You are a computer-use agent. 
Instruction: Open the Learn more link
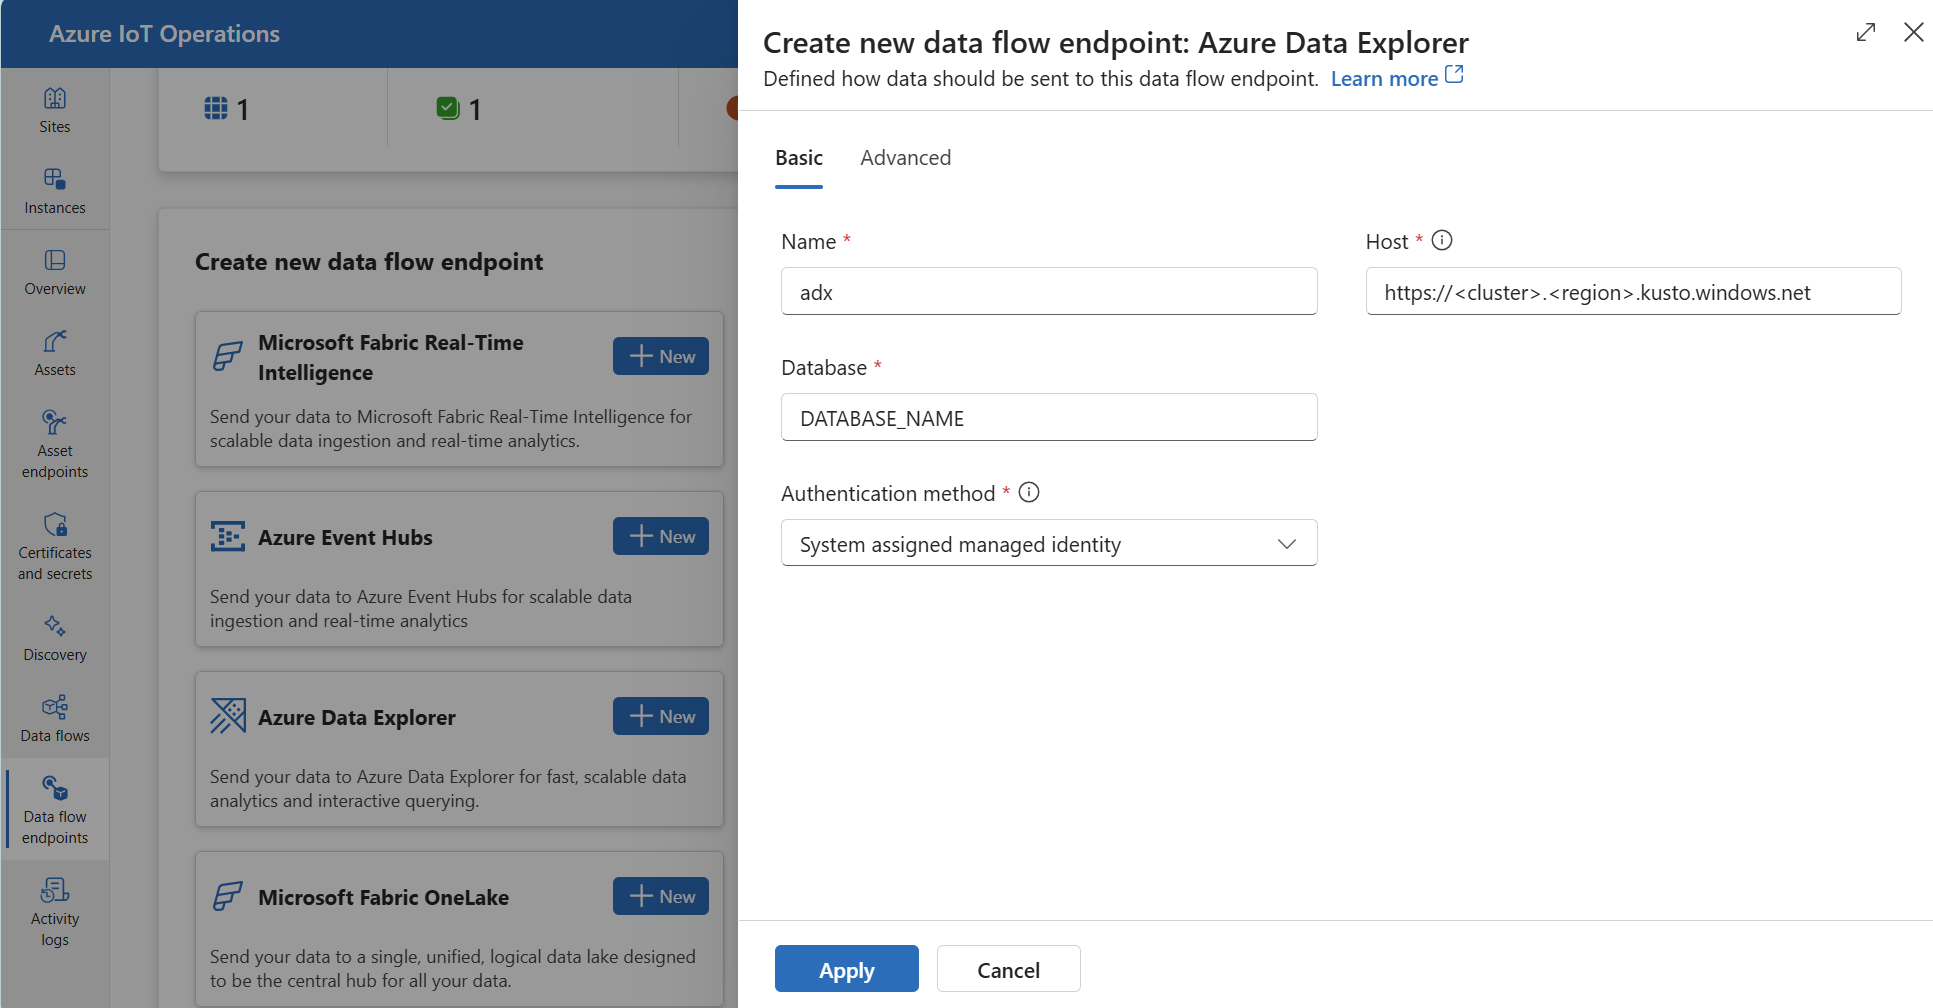[1385, 78]
